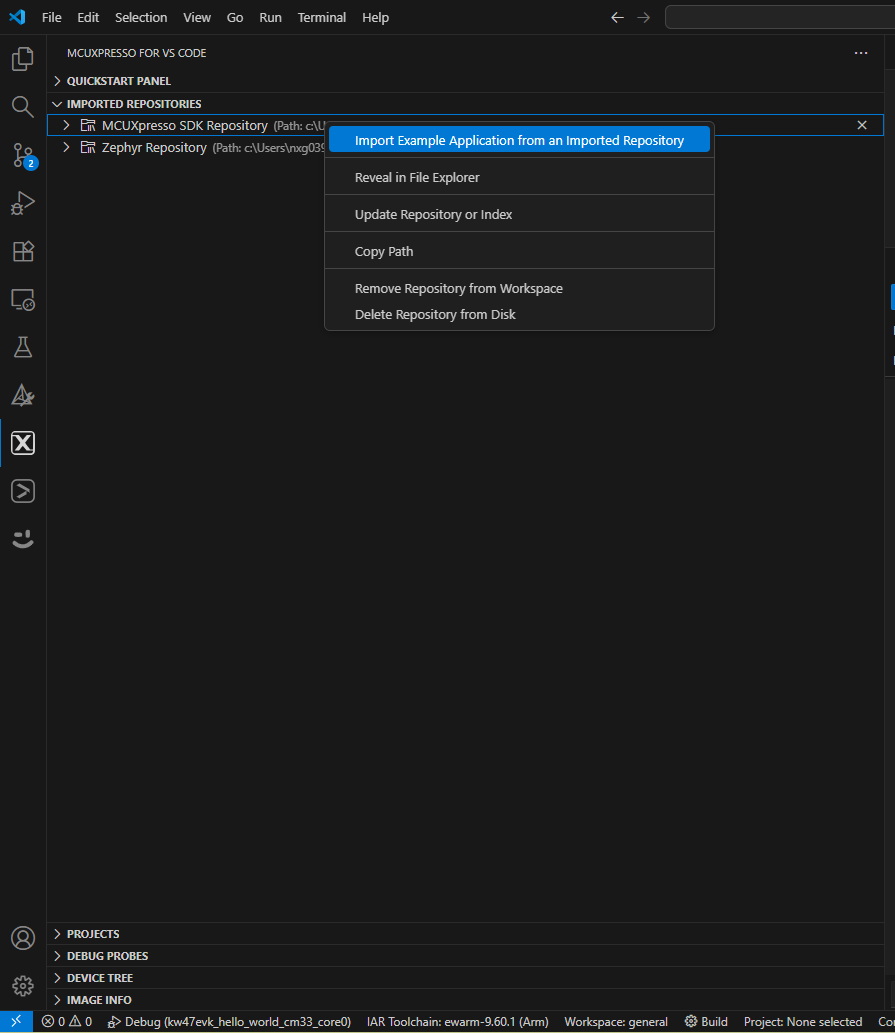Open the Accounts icon
Screen dimensions: 895x1033
(x=22, y=938)
